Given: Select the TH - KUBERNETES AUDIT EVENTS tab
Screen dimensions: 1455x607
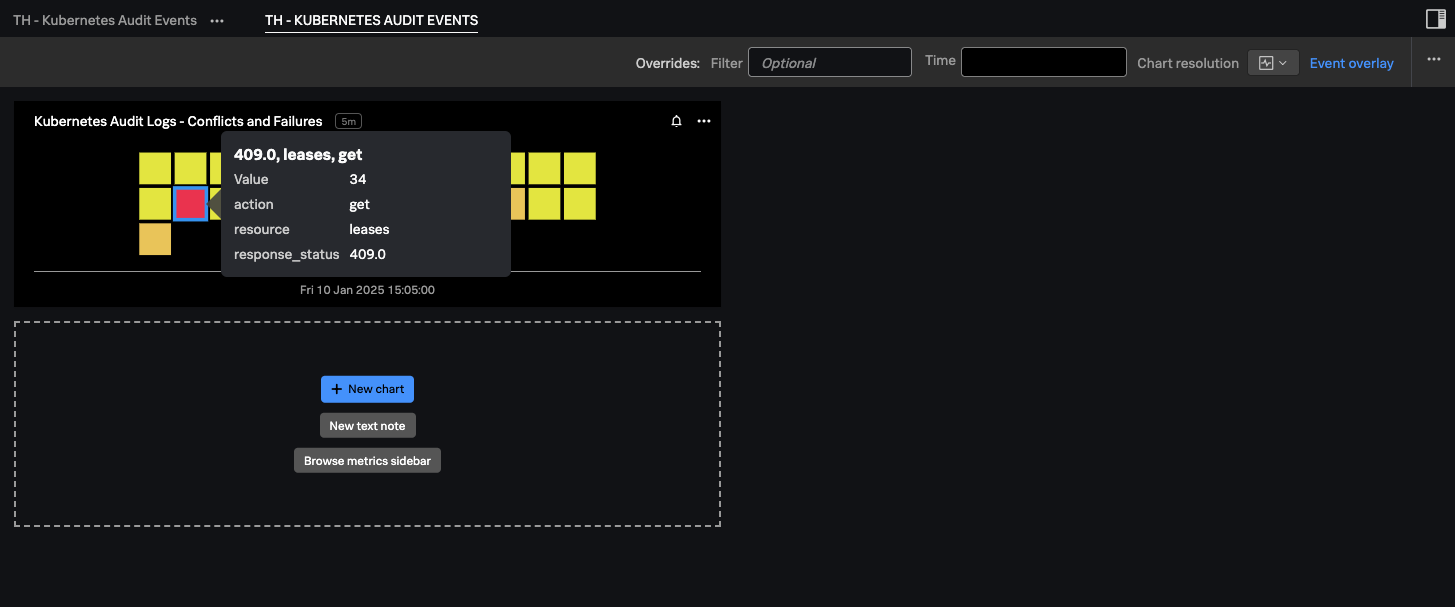Looking at the screenshot, I should (371, 20).
